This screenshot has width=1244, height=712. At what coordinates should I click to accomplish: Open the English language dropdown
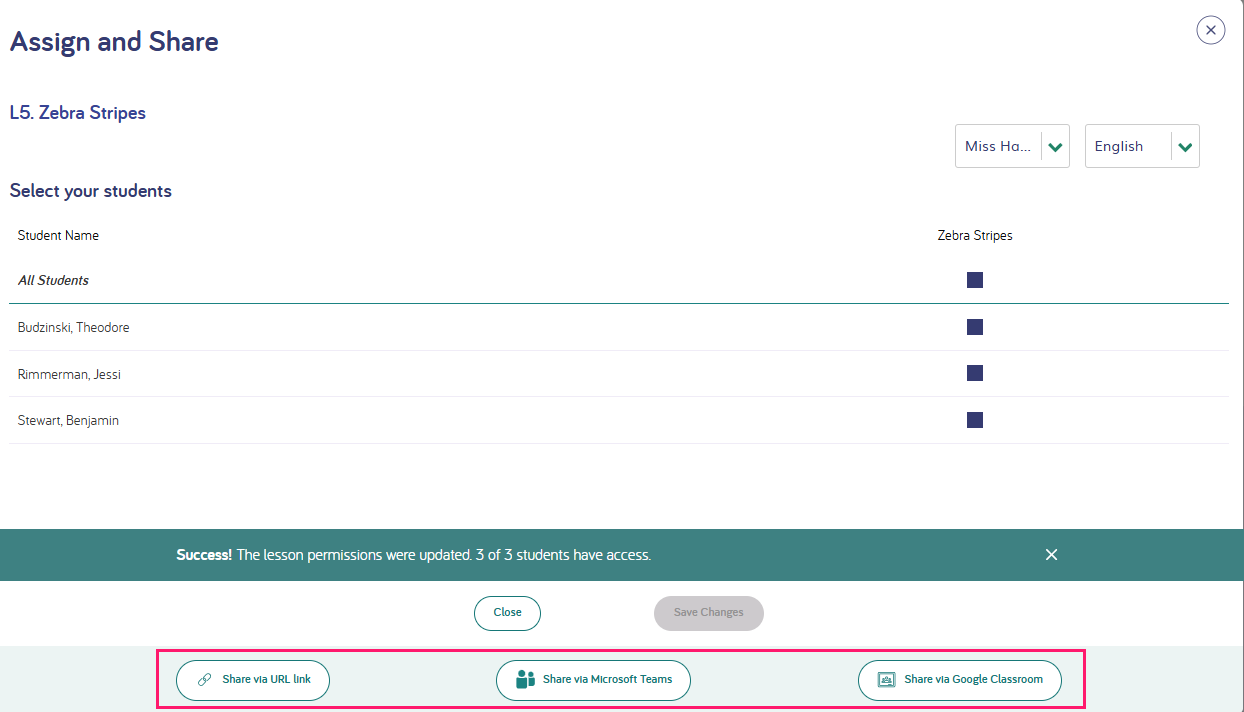click(x=1142, y=146)
